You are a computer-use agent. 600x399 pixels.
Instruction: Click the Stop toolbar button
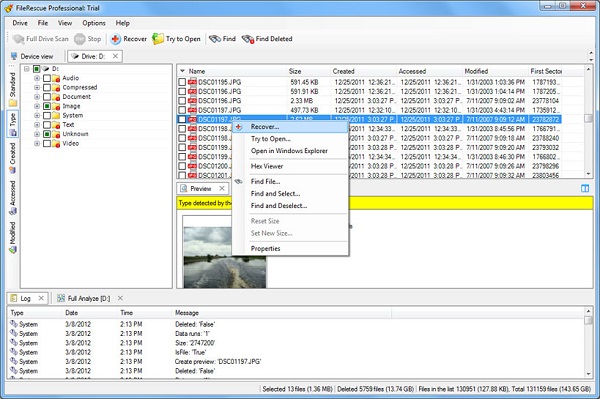[88, 39]
